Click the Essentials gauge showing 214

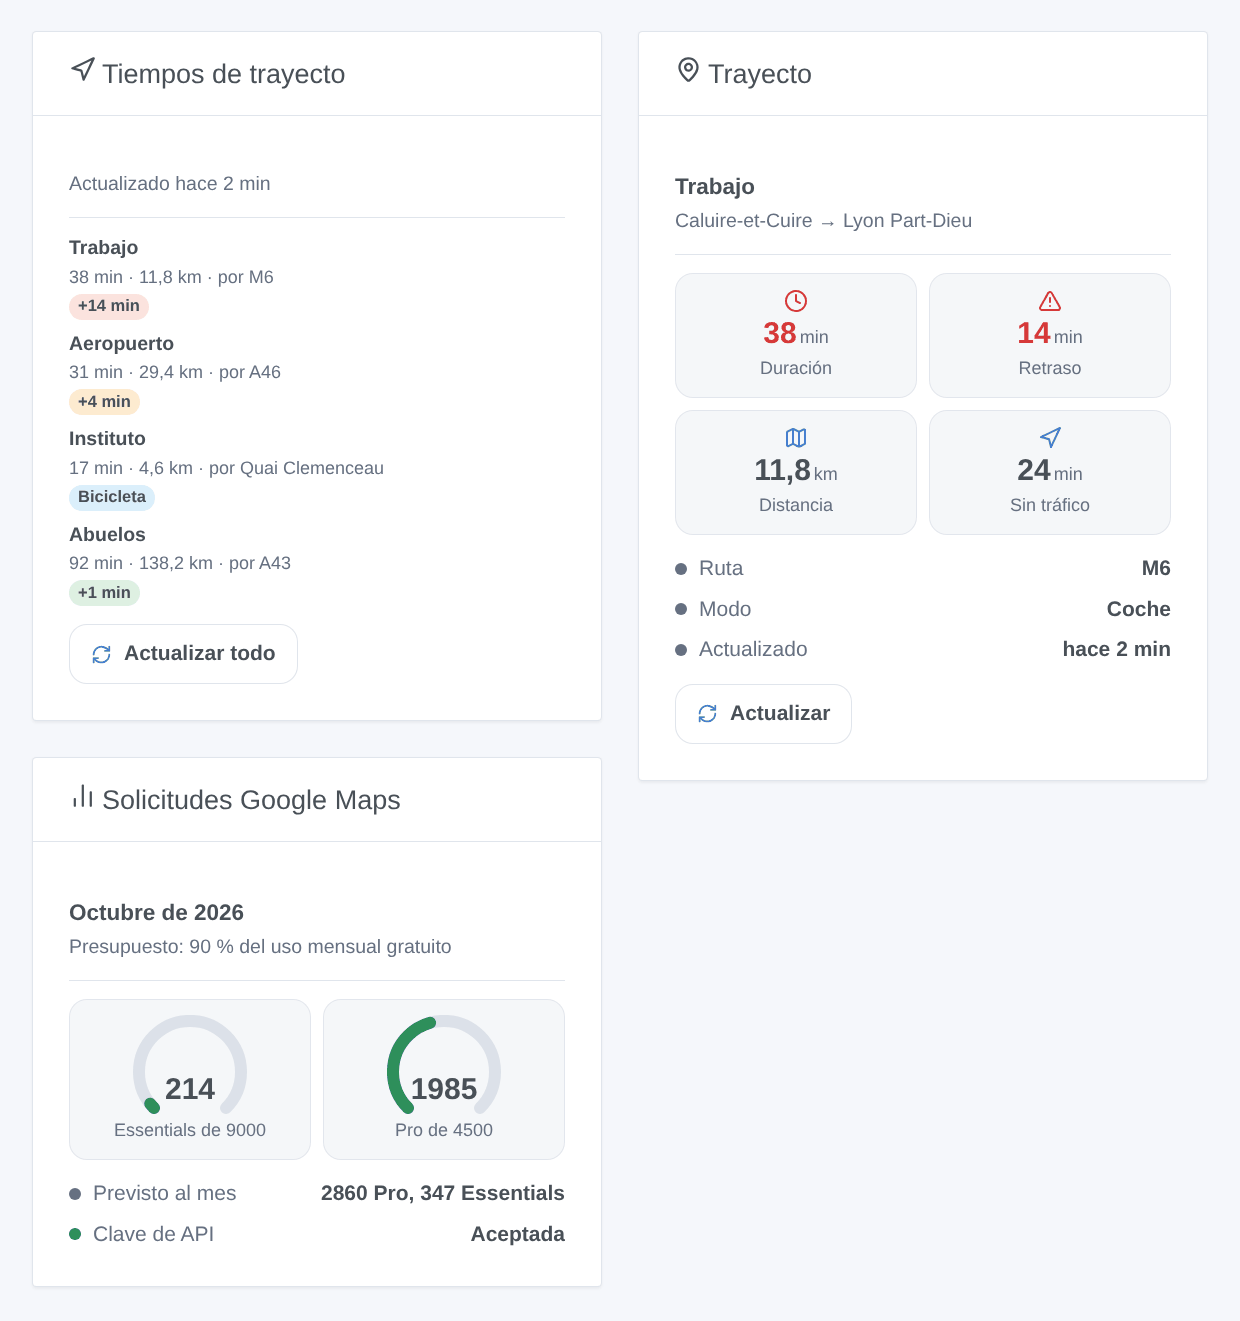tap(190, 1079)
